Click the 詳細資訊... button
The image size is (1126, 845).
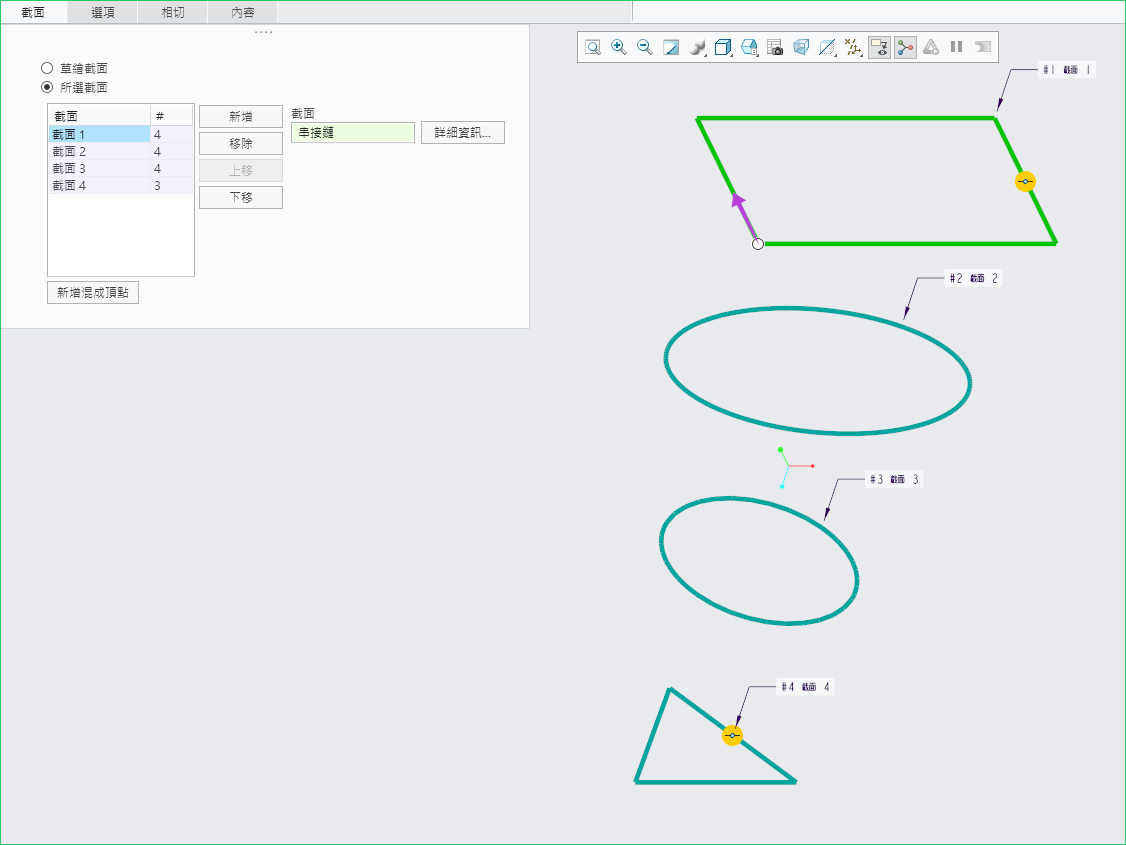462,133
